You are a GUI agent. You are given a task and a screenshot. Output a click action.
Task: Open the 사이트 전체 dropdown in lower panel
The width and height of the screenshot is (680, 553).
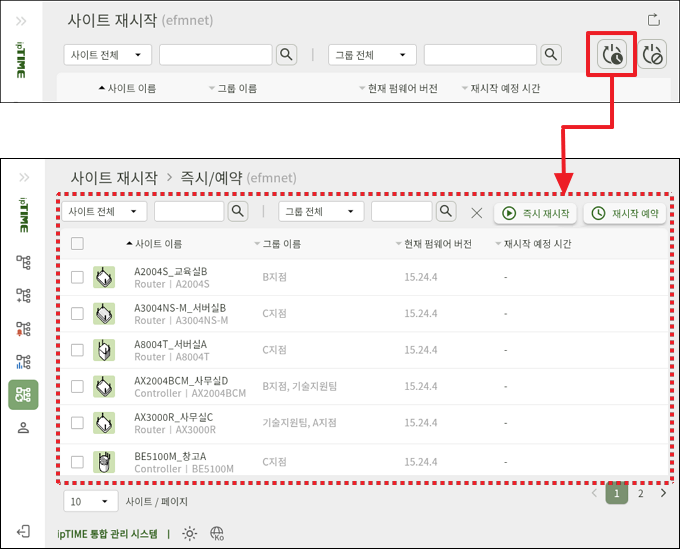(104, 212)
